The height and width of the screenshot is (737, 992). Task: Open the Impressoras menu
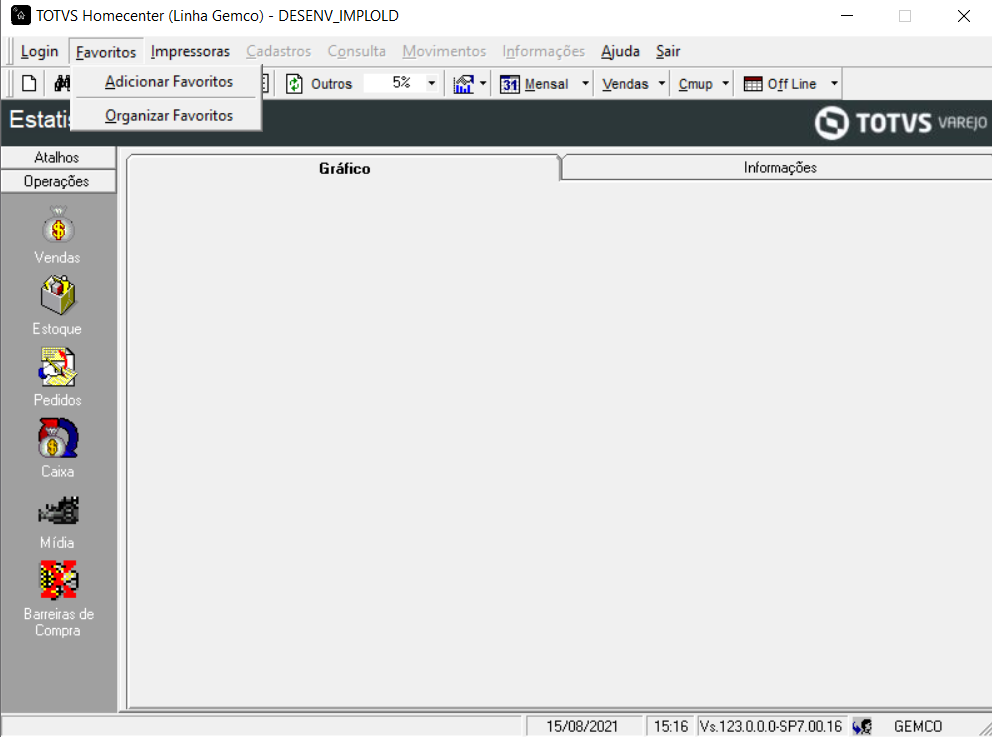pos(190,51)
